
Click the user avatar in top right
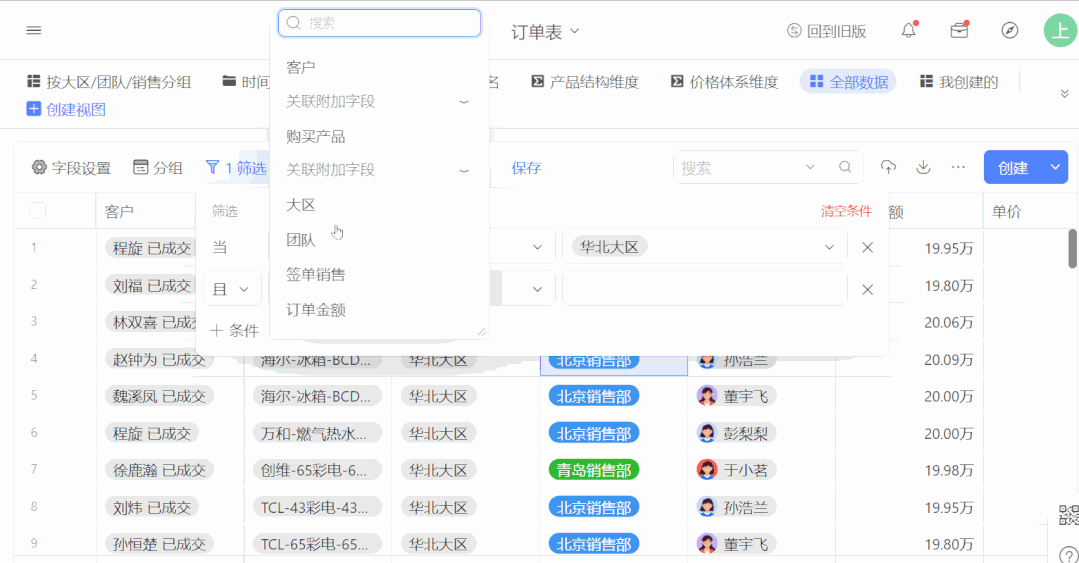[1059, 30]
